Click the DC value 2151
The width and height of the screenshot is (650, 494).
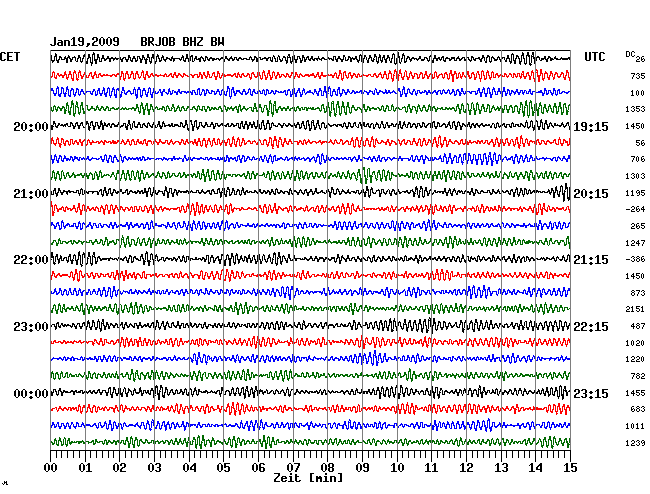pyautogui.click(x=635, y=309)
